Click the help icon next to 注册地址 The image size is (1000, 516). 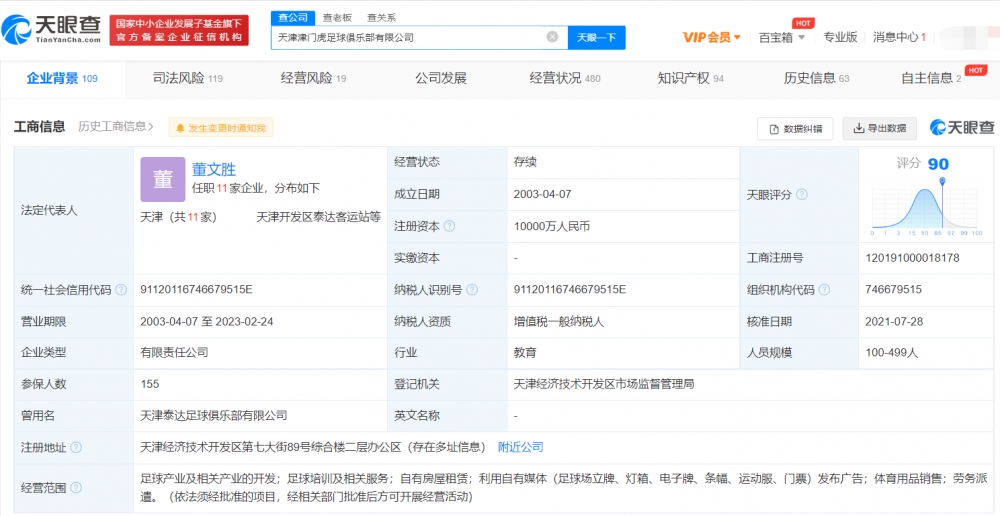pyautogui.click(x=76, y=448)
